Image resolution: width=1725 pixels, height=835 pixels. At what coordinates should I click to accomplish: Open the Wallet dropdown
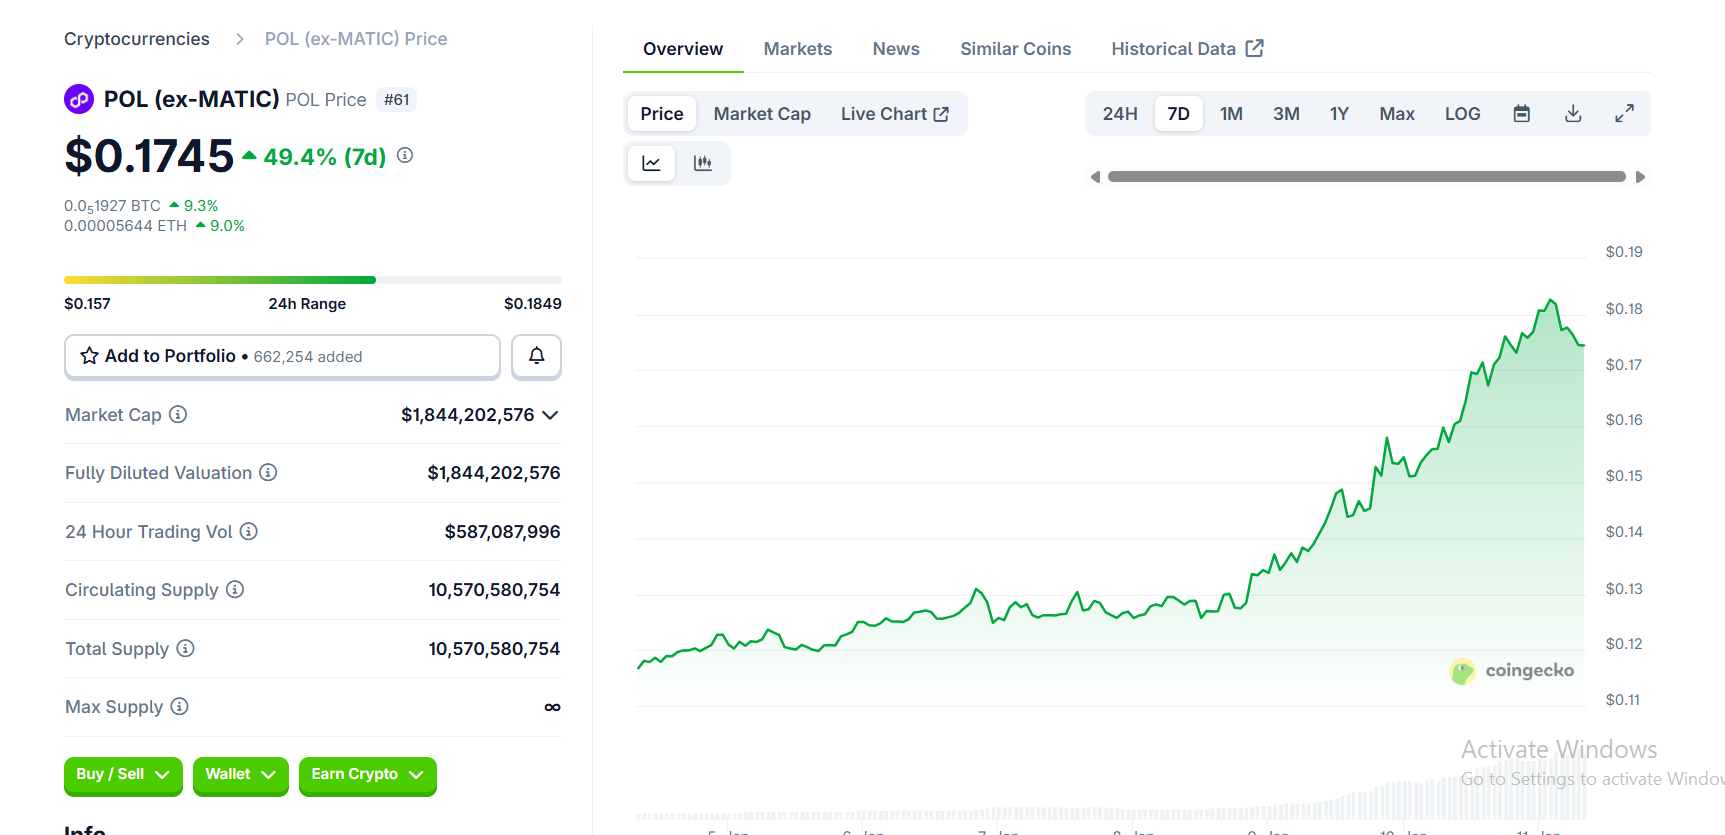[241, 775]
